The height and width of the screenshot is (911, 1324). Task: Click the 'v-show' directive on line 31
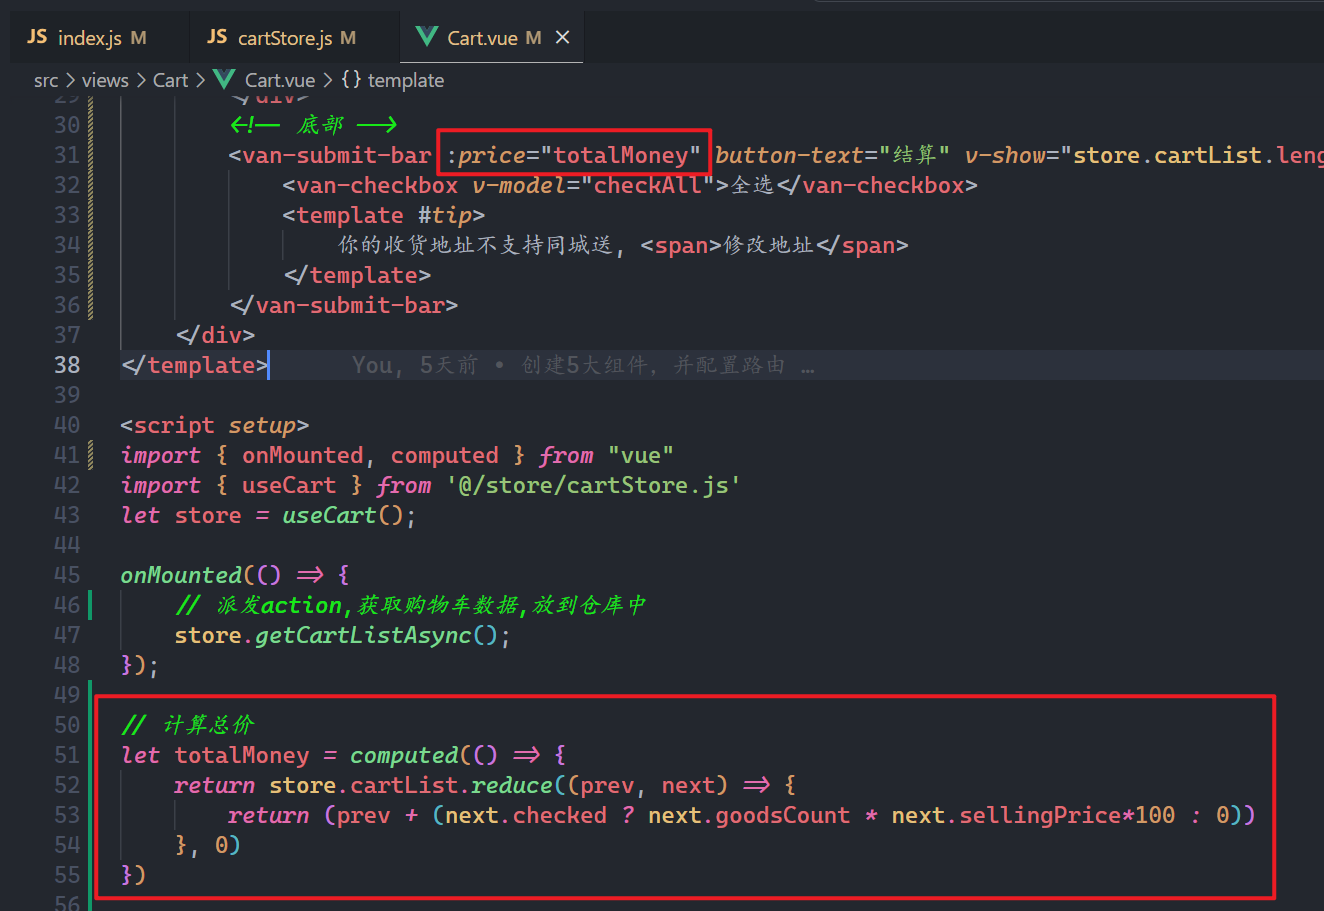1005,155
